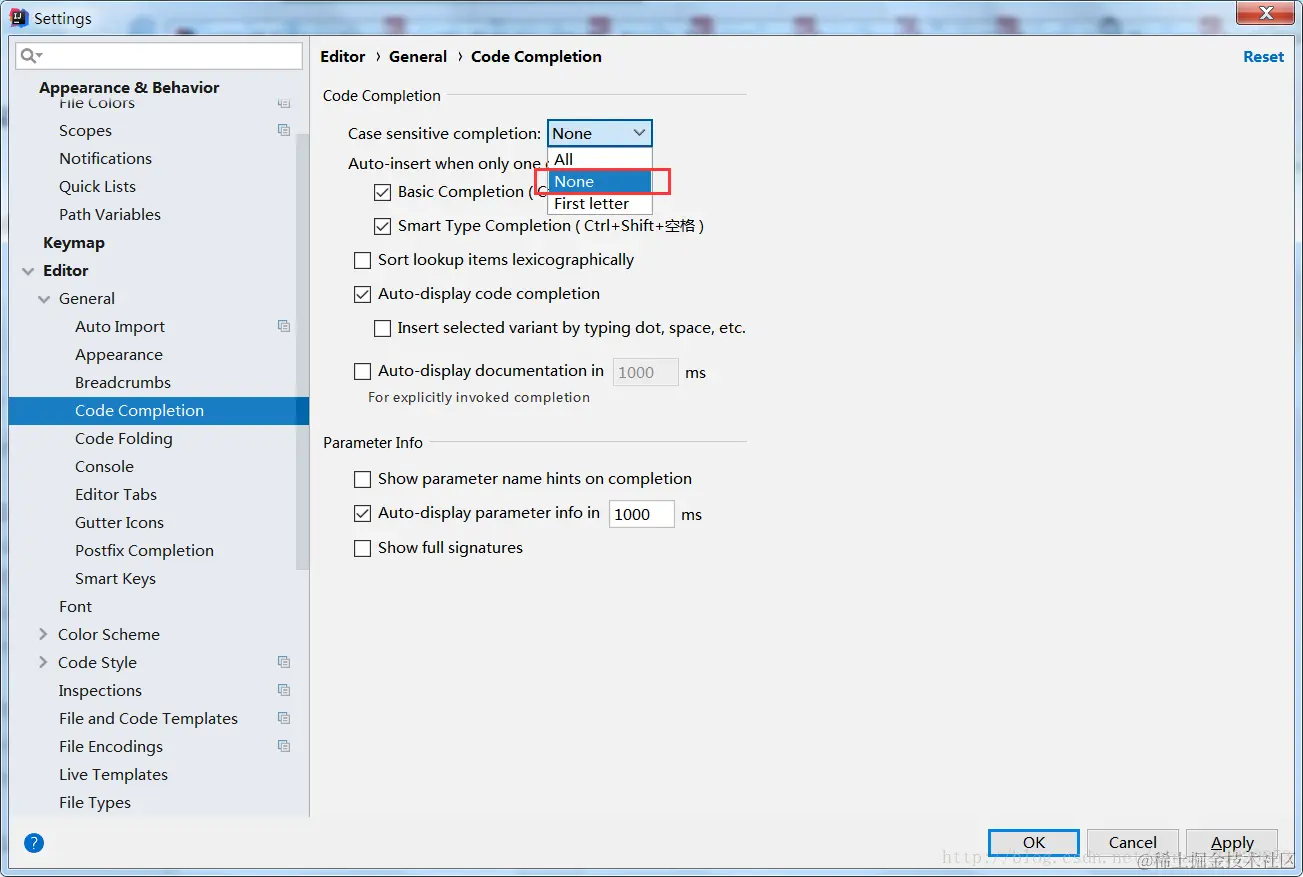Select File Types in the tree
Image resolution: width=1303 pixels, height=877 pixels.
(x=95, y=803)
